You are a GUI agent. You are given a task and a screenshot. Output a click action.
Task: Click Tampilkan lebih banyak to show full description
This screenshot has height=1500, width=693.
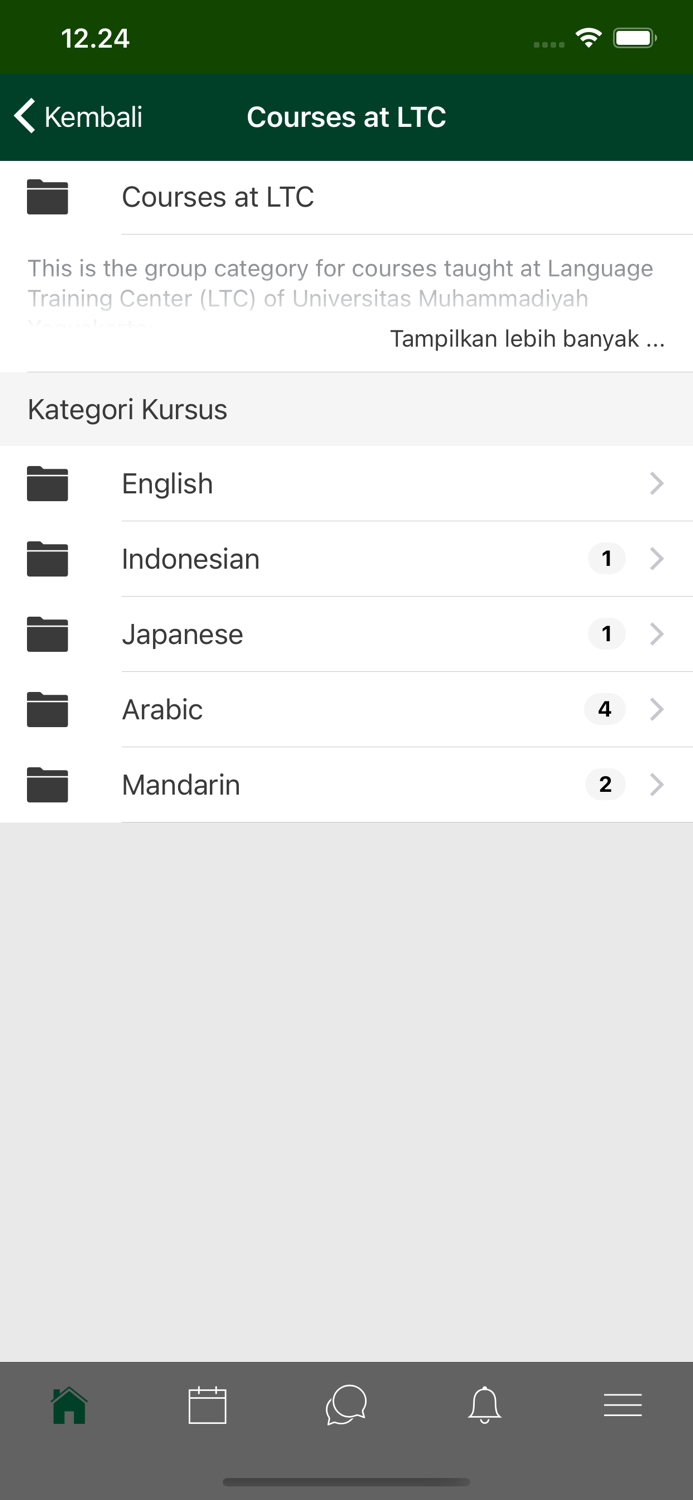pos(525,339)
